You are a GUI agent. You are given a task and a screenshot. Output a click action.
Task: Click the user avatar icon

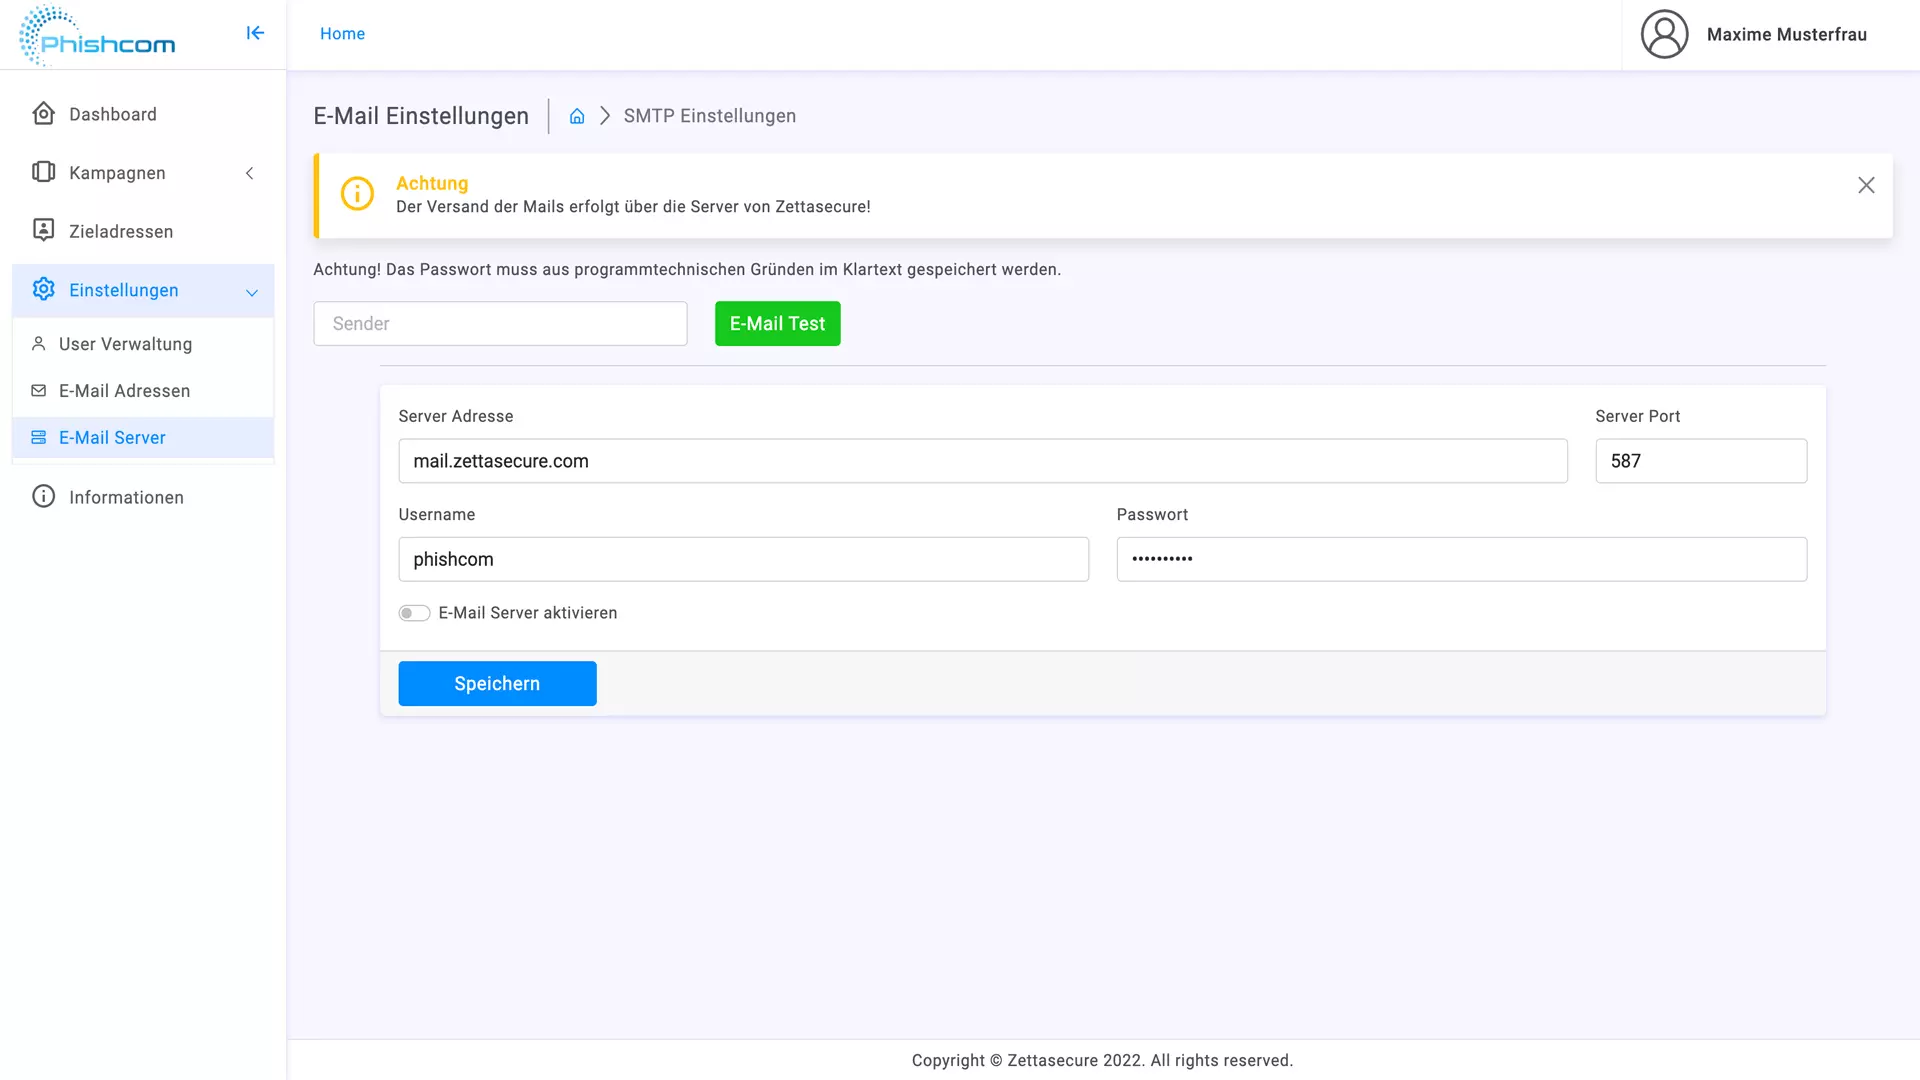(1664, 35)
